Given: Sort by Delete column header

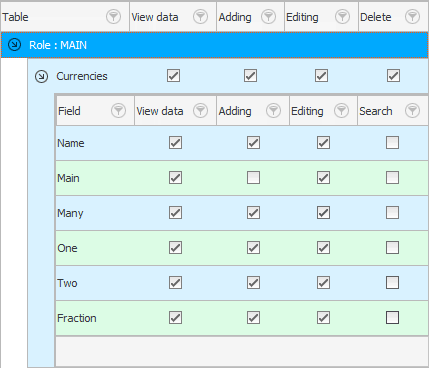Looking at the screenshot, I should [376, 17].
